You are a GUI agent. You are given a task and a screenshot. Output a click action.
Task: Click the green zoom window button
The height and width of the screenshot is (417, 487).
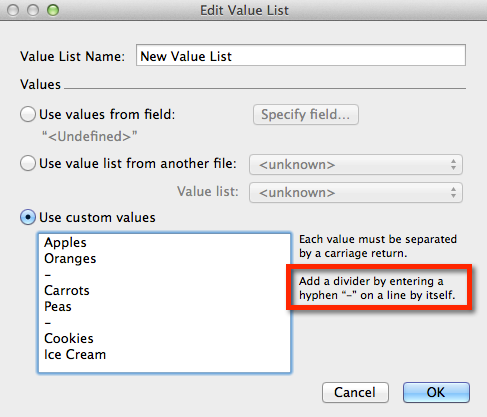53,10
